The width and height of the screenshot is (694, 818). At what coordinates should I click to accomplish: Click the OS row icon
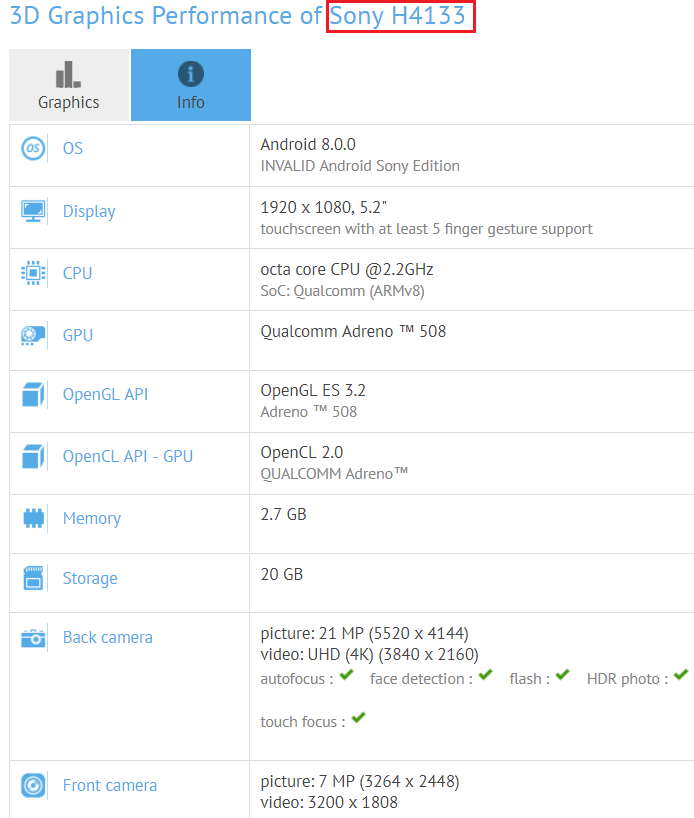click(x=33, y=148)
